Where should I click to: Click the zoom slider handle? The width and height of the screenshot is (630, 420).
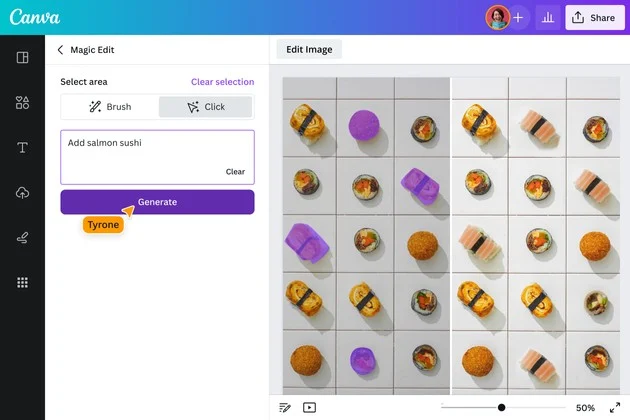pos(501,408)
